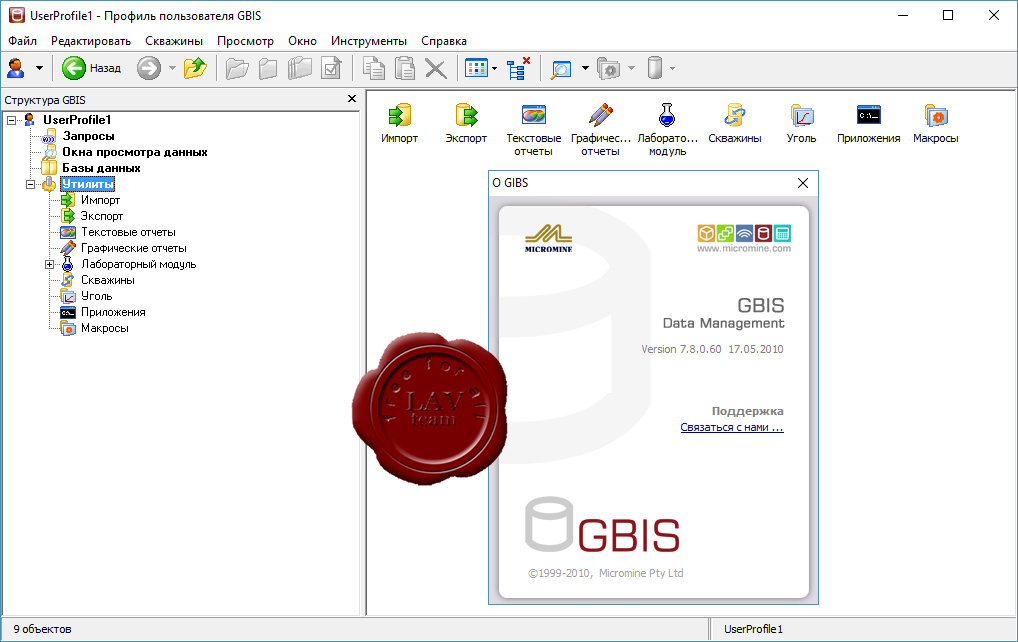The width and height of the screenshot is (1018, 642).
Task: Click the Micromine logo in about dialog
Action: (549, 238)
